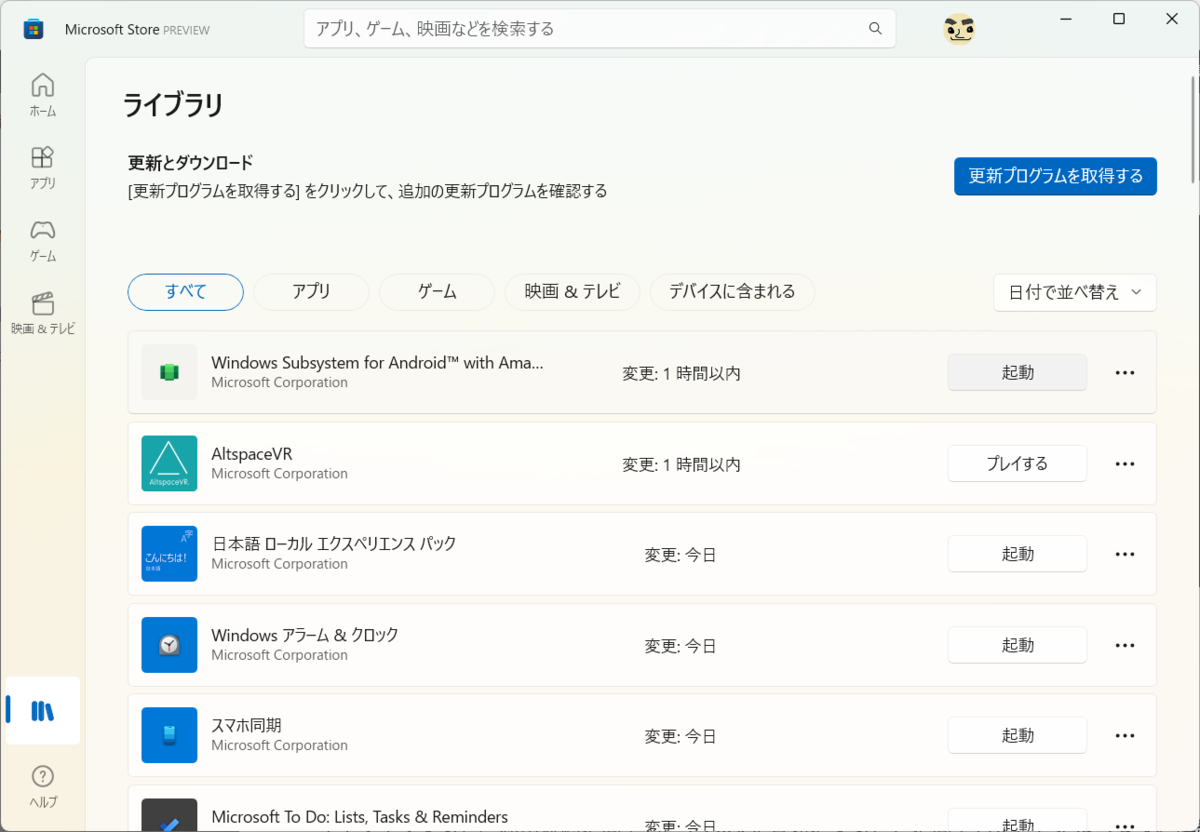
Task: Open the 日付で並べ替え sort dropdown
Action: (x=1075, y=293)
